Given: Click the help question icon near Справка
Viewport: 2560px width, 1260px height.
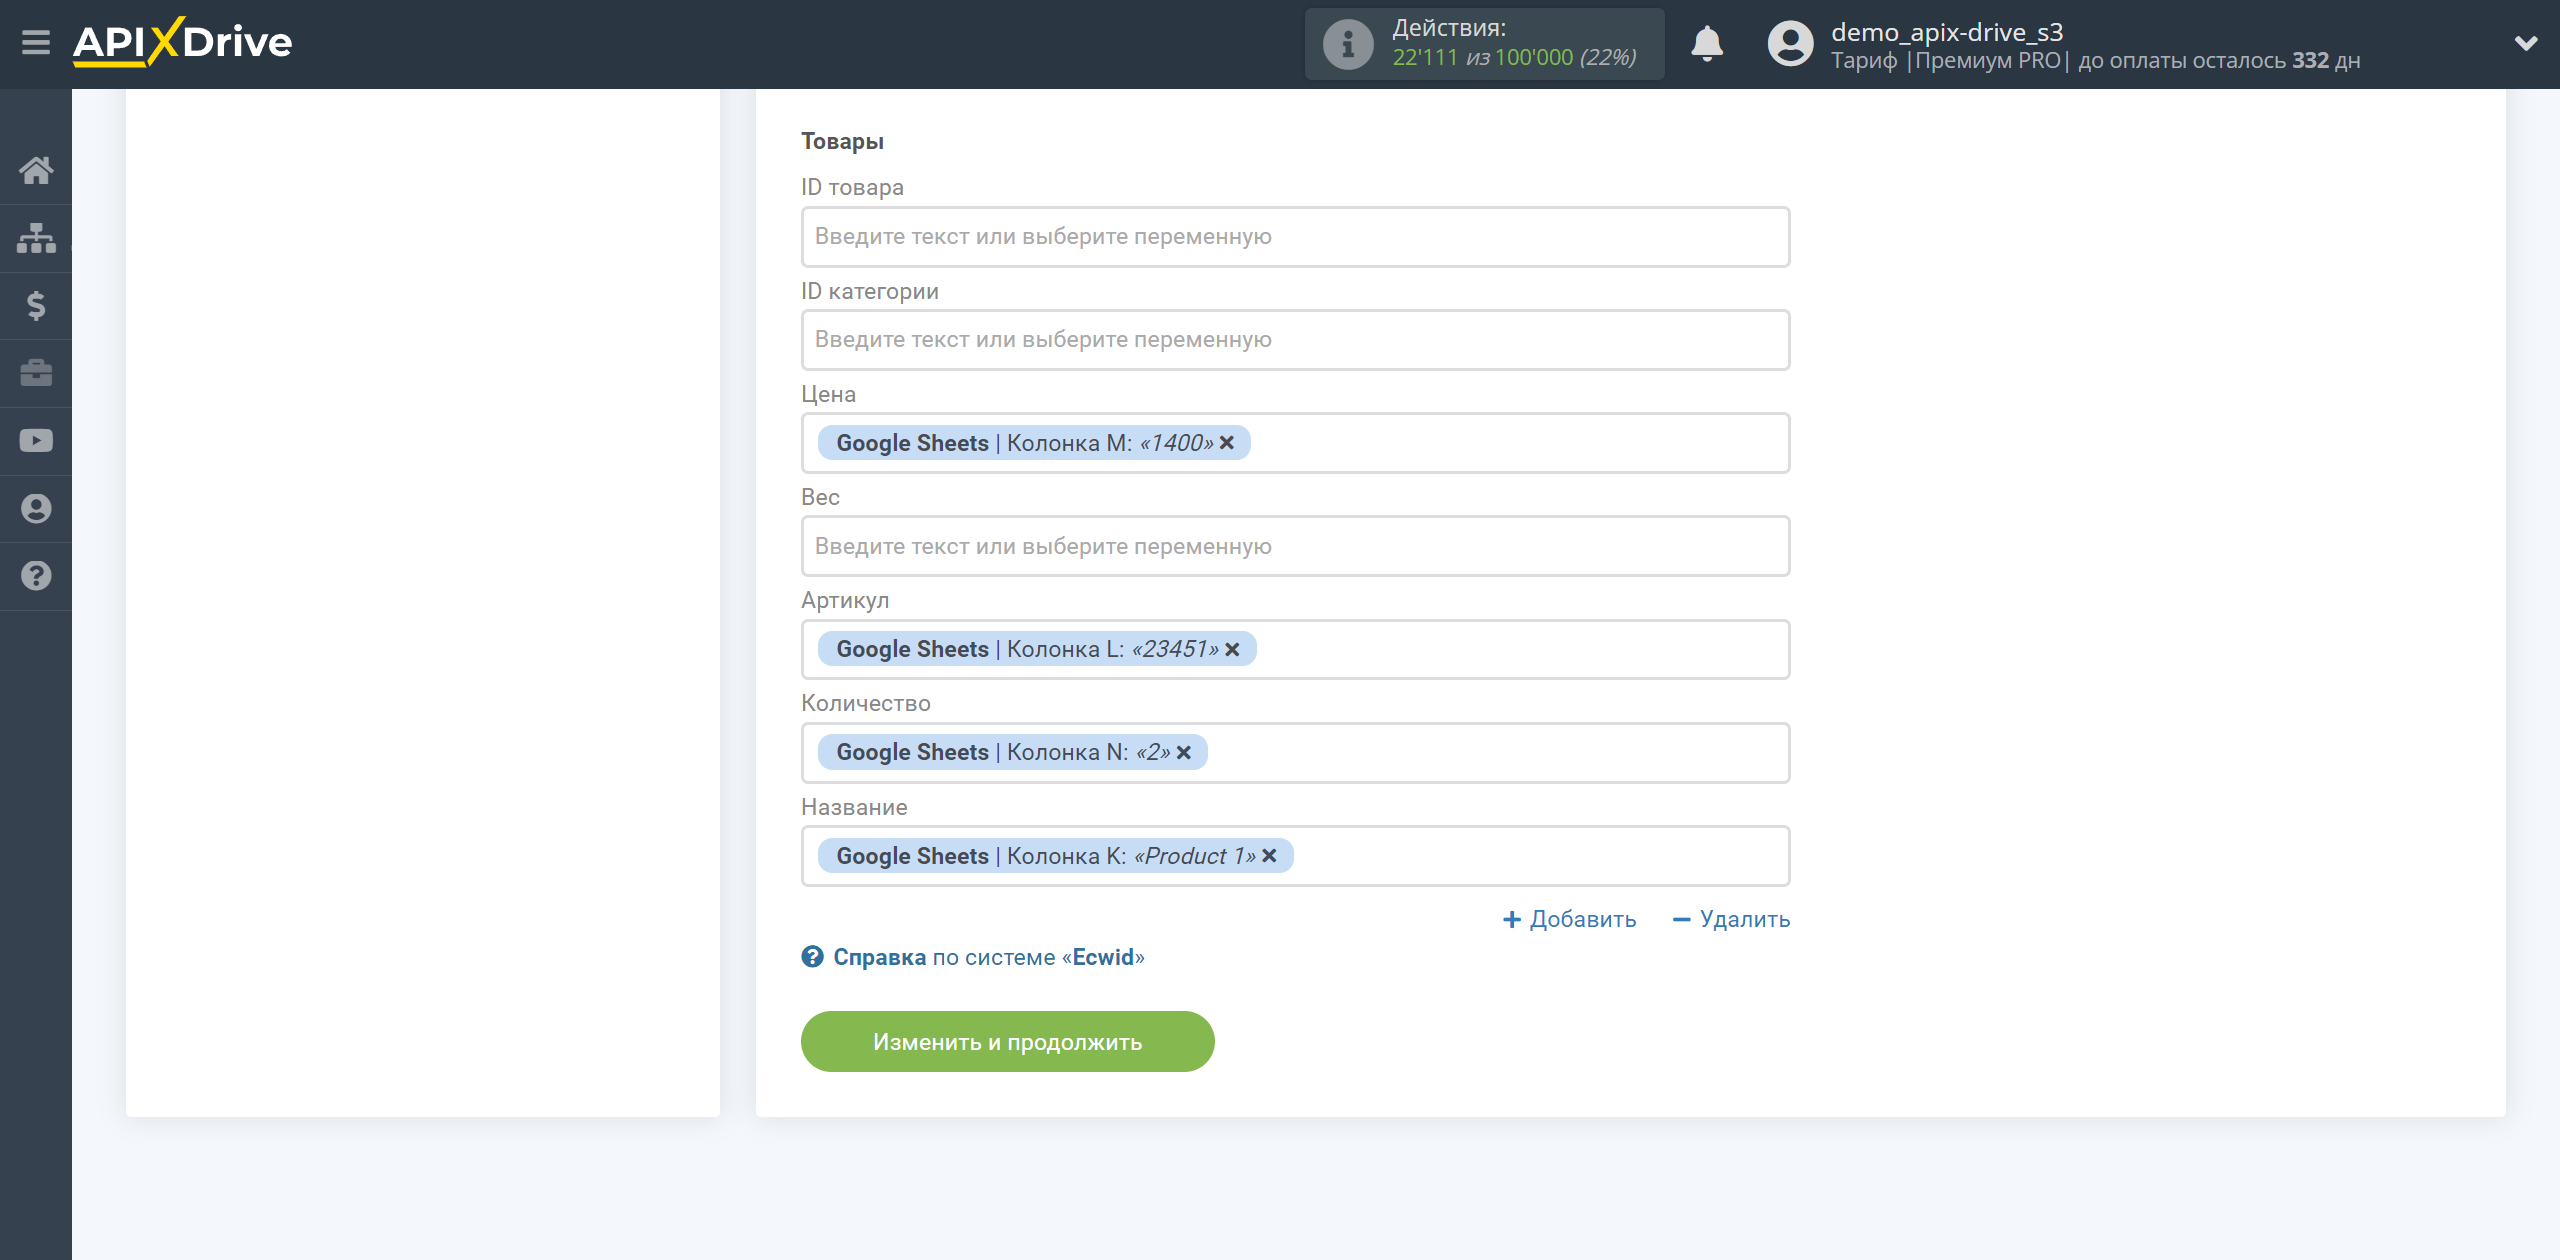Looking at the screenshot, I should (x=812, y=957).
